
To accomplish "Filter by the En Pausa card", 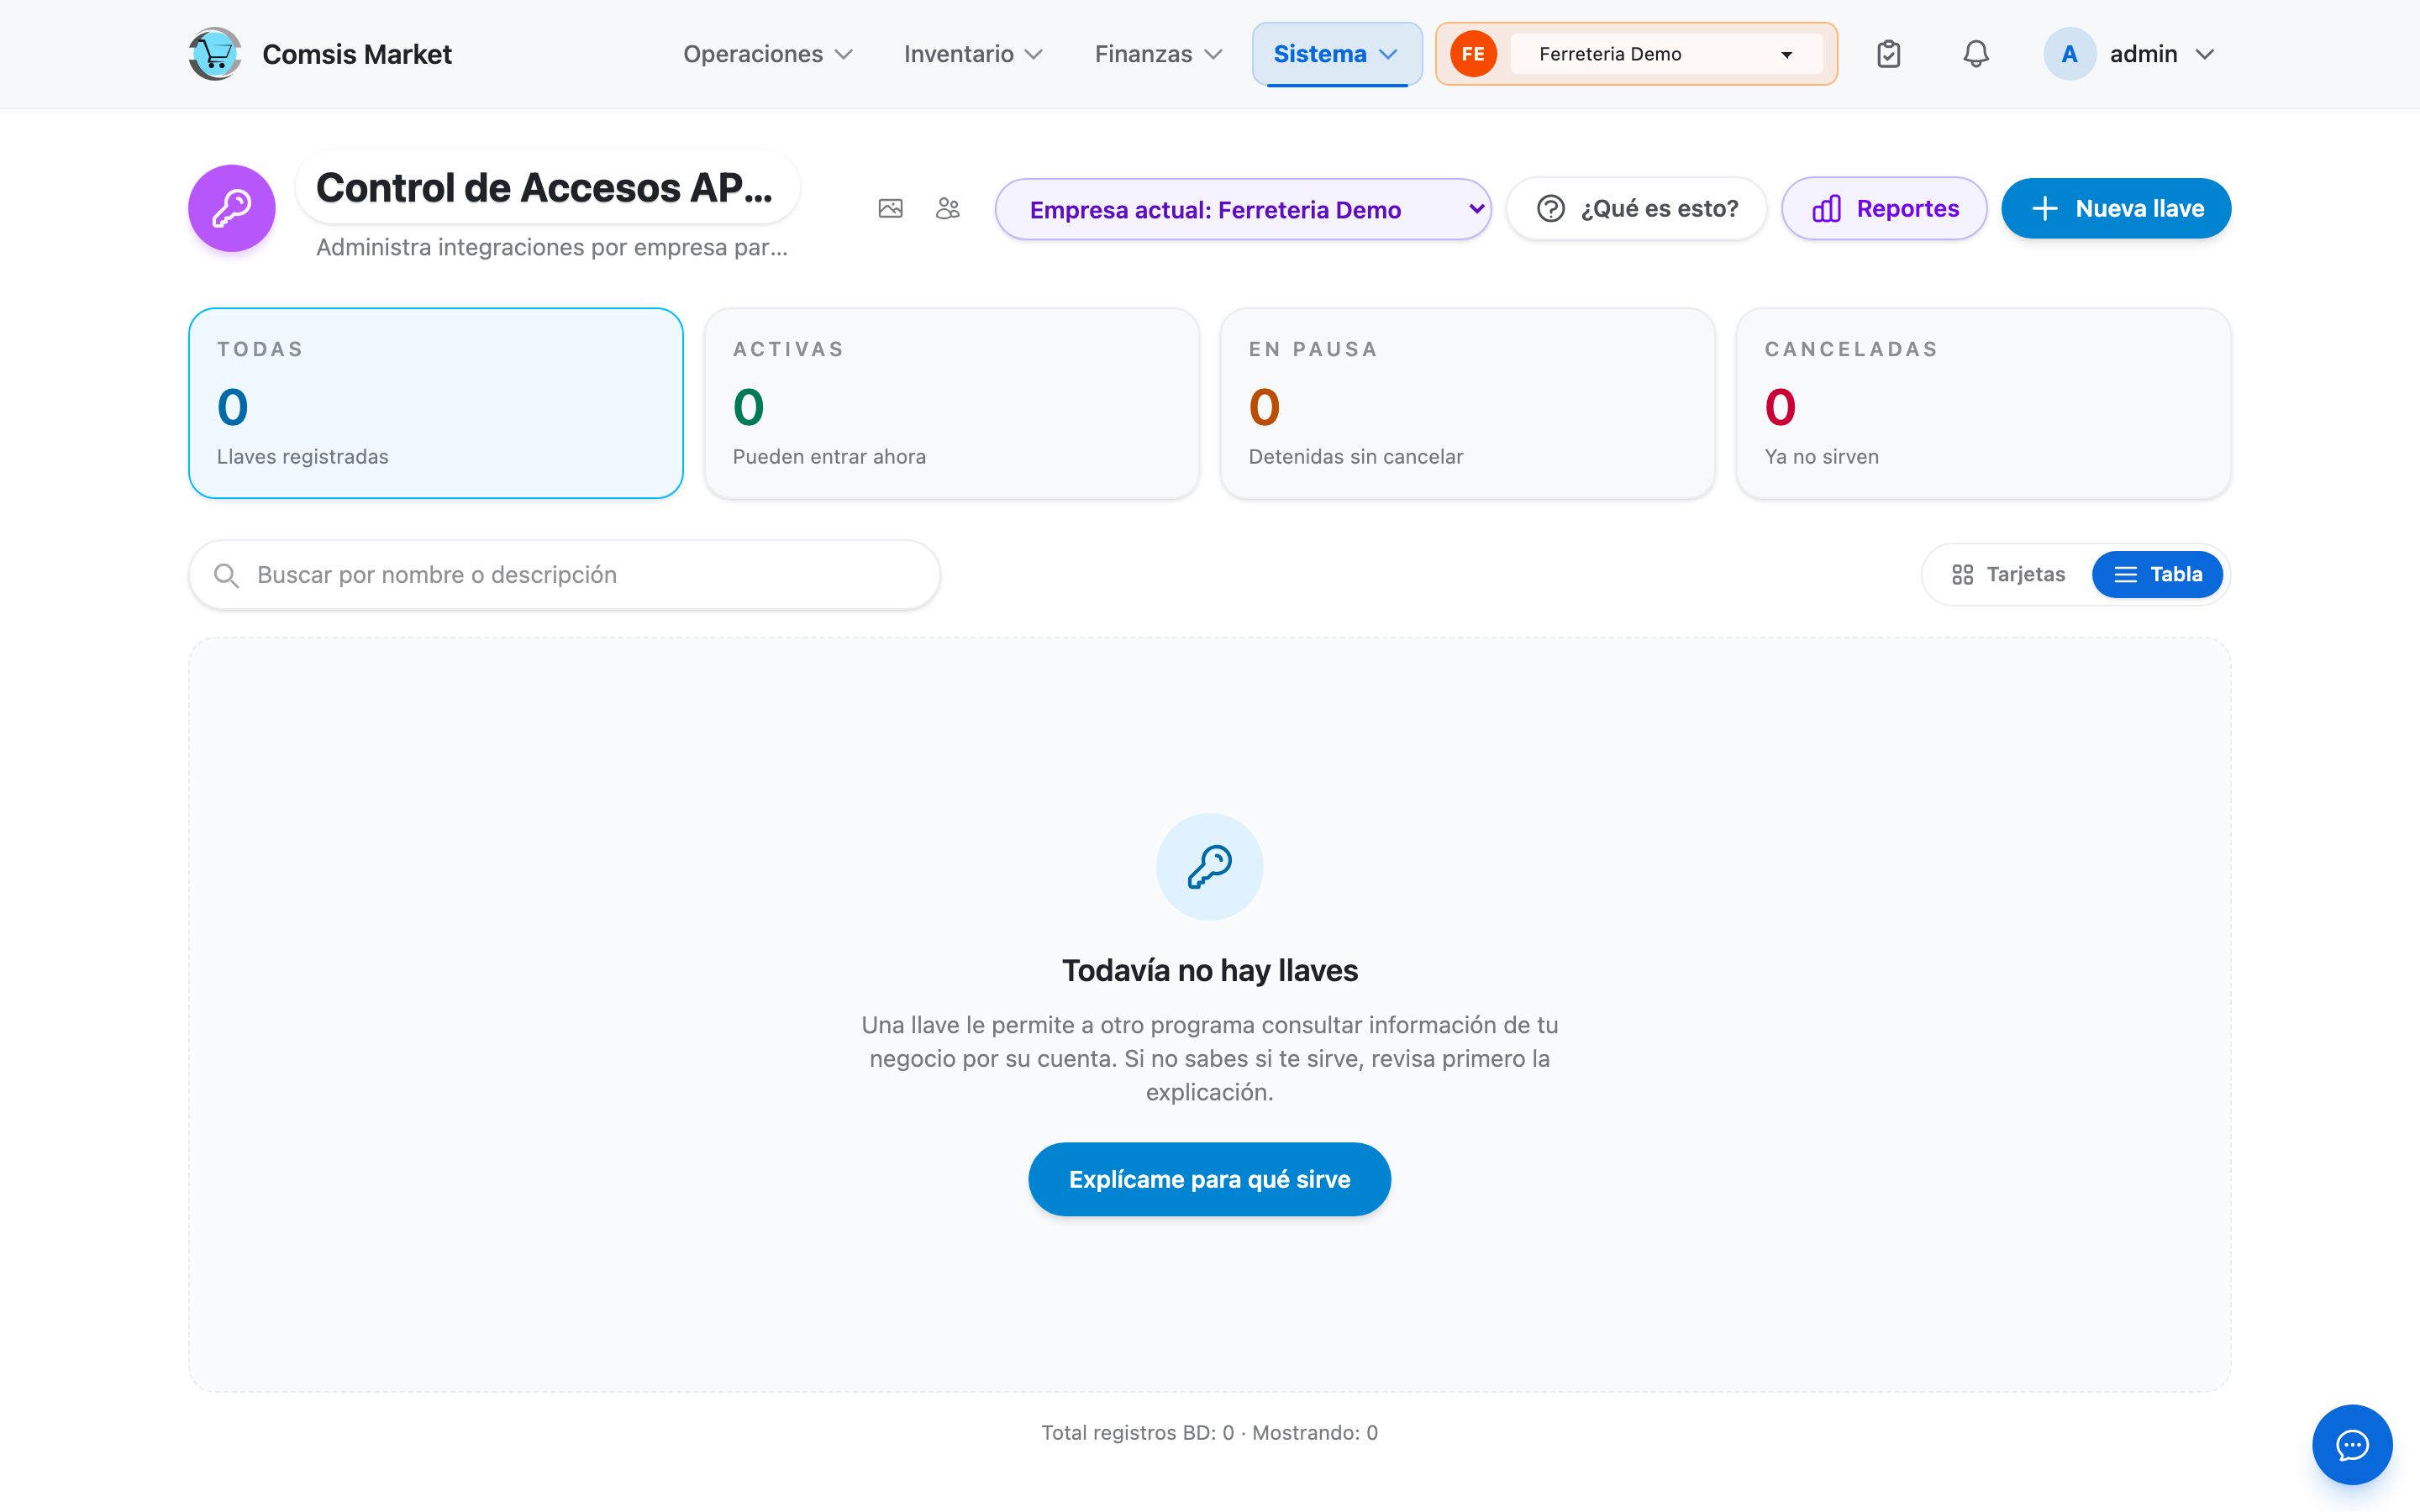I will (x=1467, y=403).
